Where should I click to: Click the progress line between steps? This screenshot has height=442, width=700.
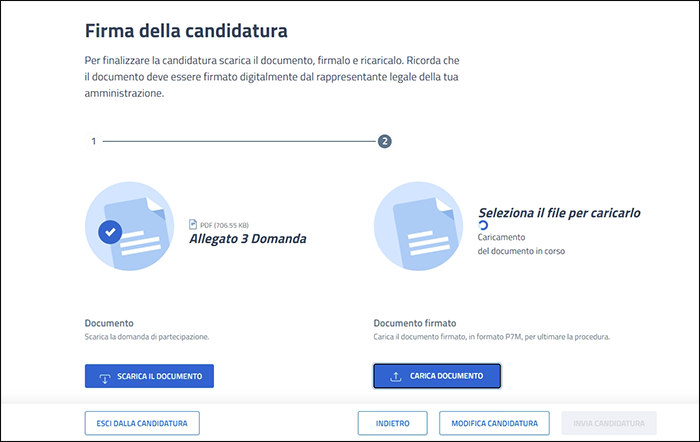point(238,141)
